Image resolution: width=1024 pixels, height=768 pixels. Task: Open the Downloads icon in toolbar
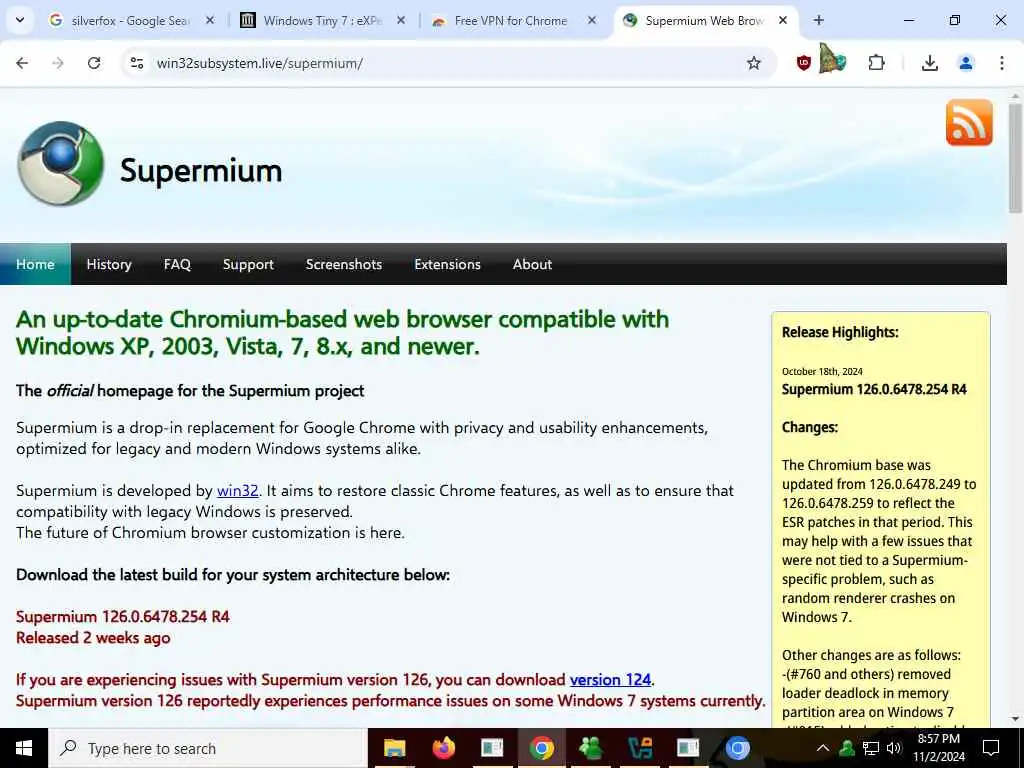click(x=929, y=63)
